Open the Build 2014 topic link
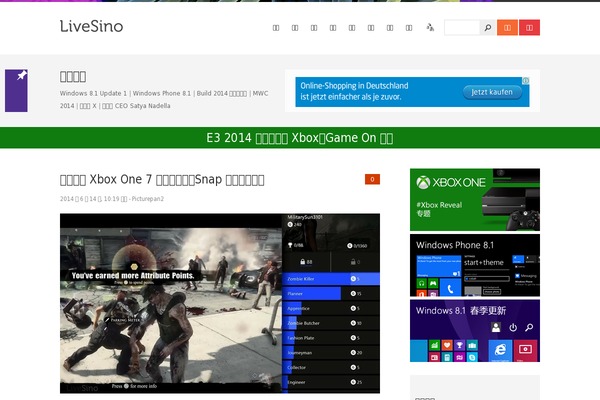 [222, 93]
